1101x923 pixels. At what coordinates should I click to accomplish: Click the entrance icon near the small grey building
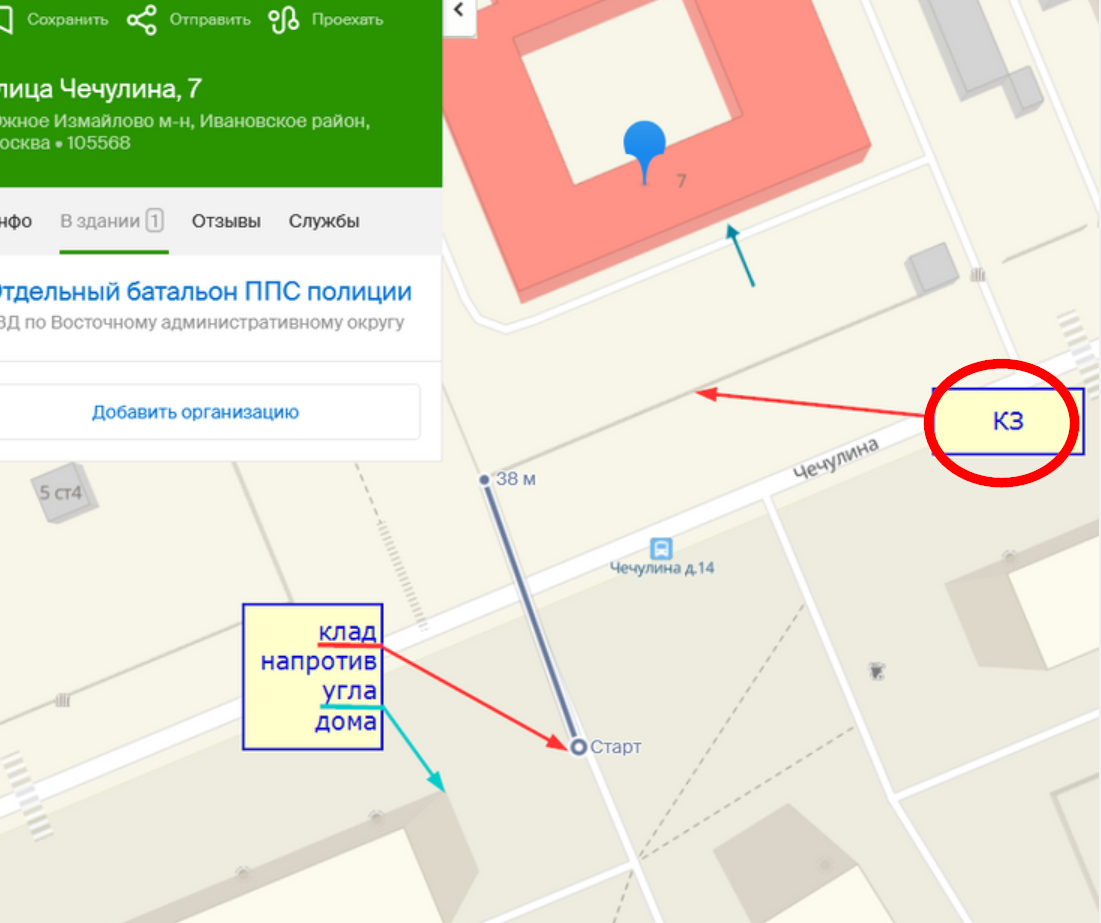pyautogui.click(x=977, y=275)
